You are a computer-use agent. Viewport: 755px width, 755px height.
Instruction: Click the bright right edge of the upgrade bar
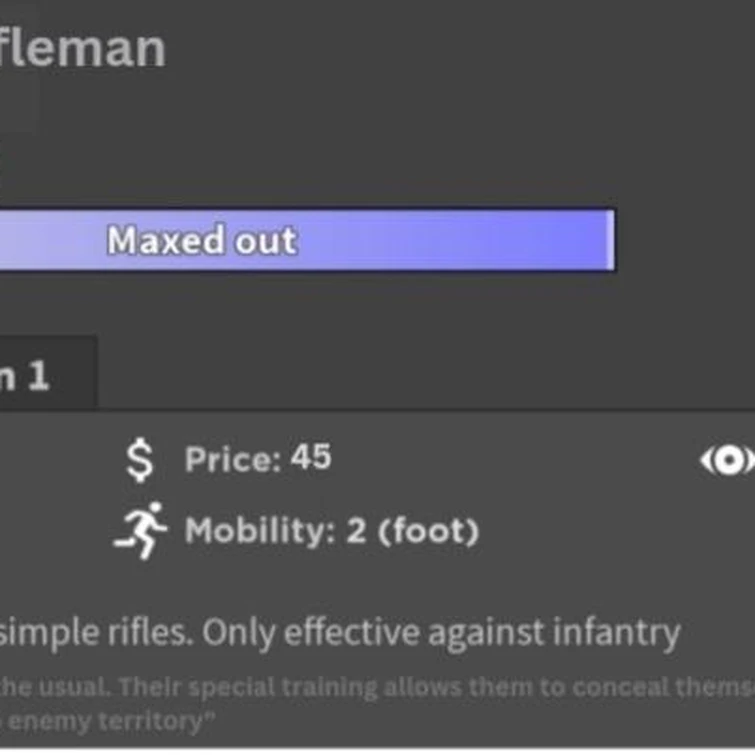click(x=611, y=240)
